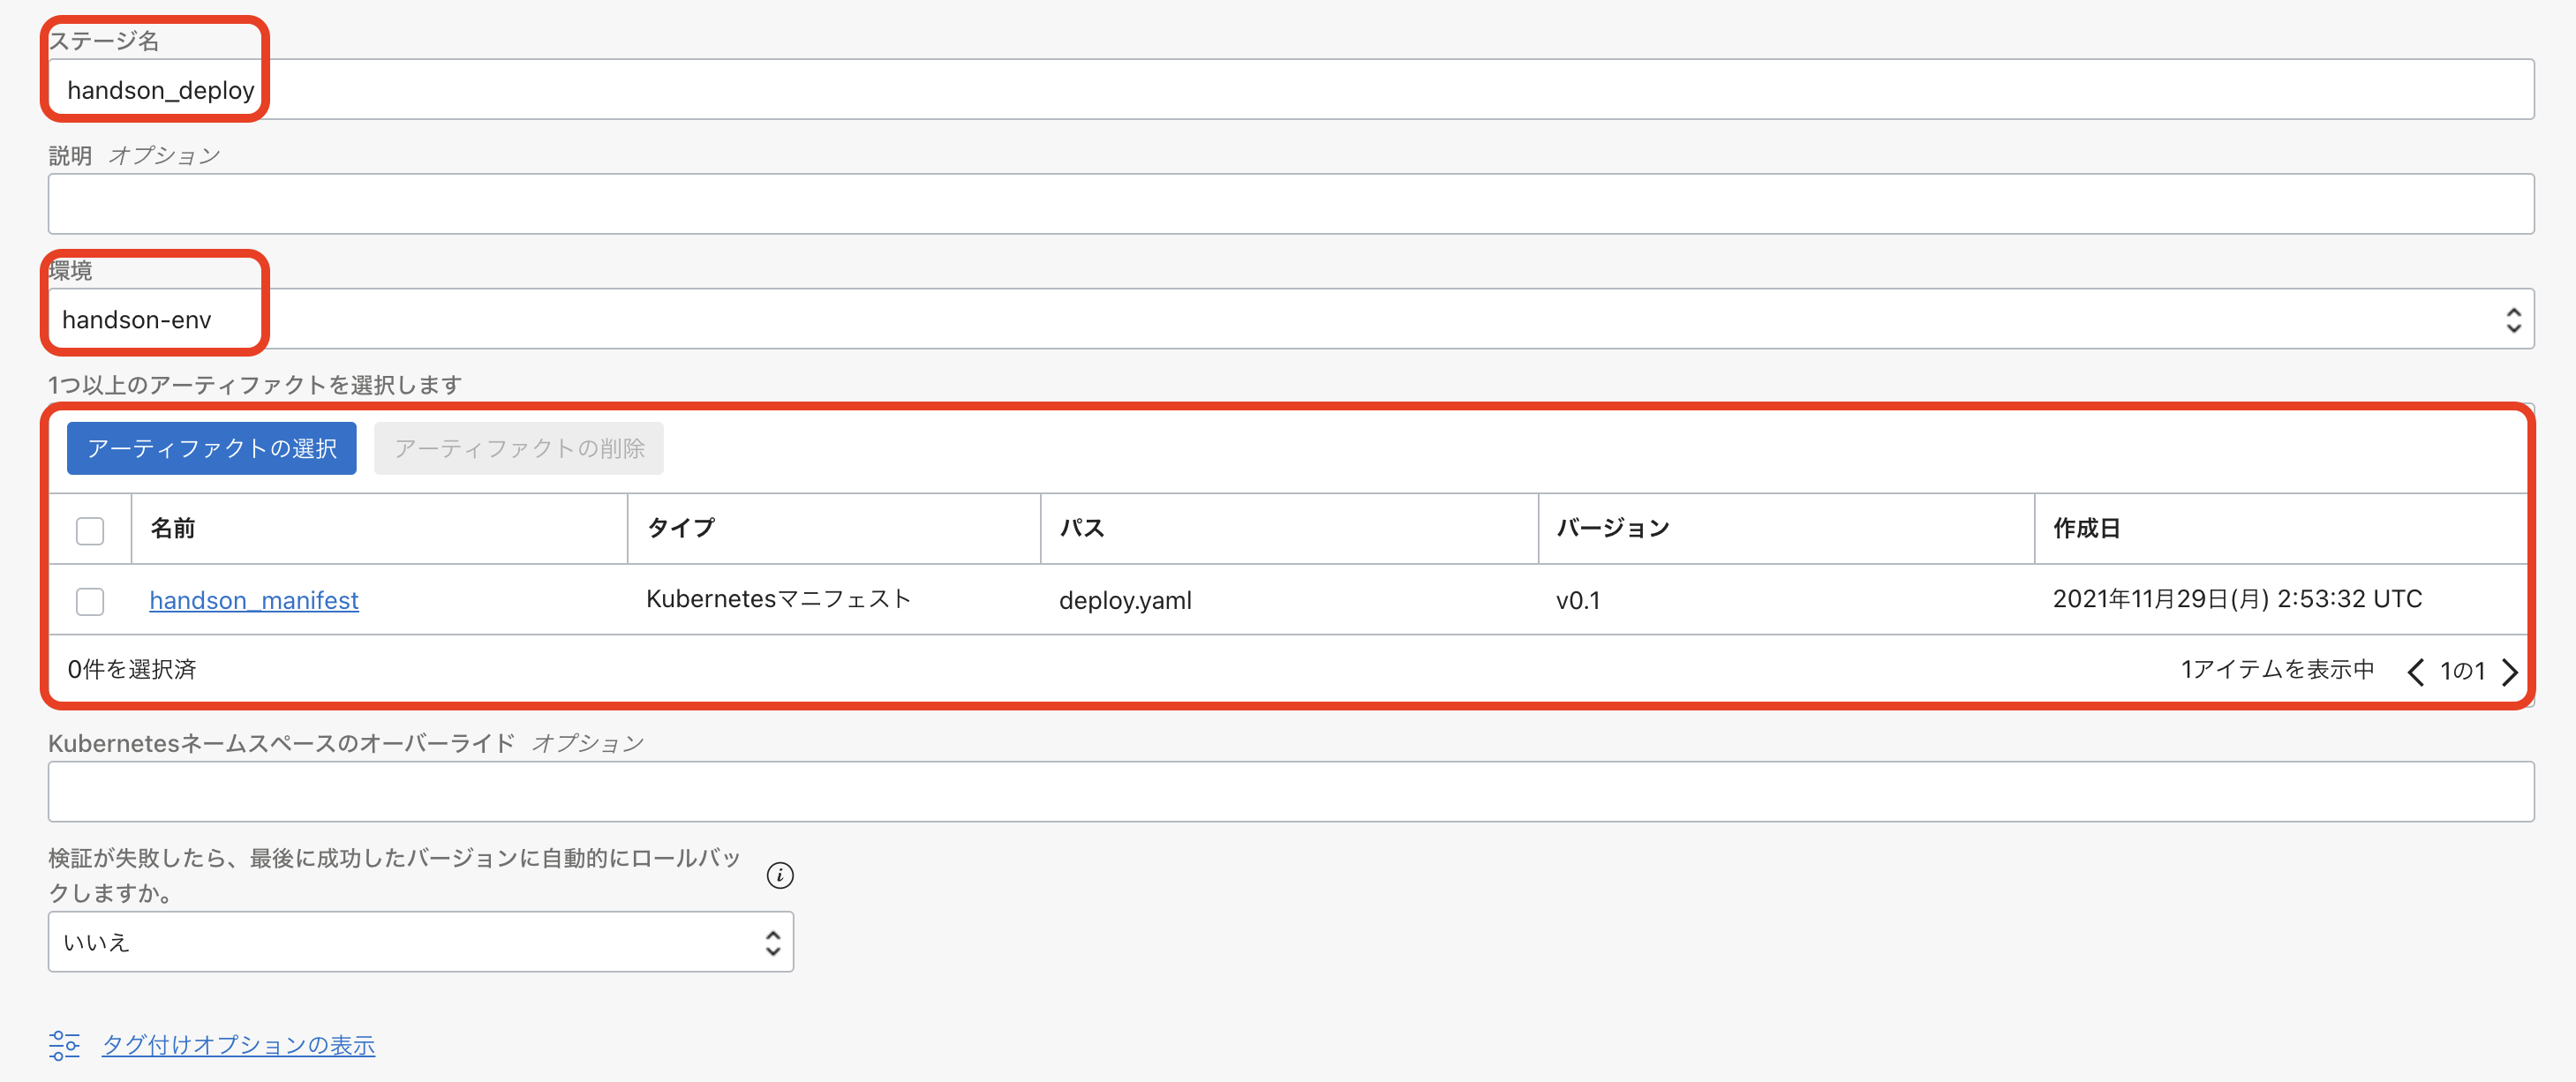Image resolution: width=2576 pixels, height=1082 pixels.
Task: Open the handson_manifest link
Action: [254, 600]
